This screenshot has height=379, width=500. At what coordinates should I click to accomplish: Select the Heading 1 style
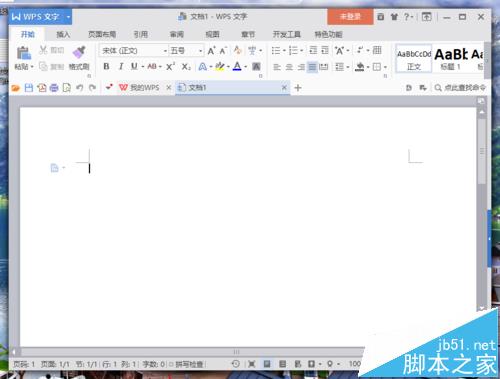pyautogui.click(x=451, y=59)
